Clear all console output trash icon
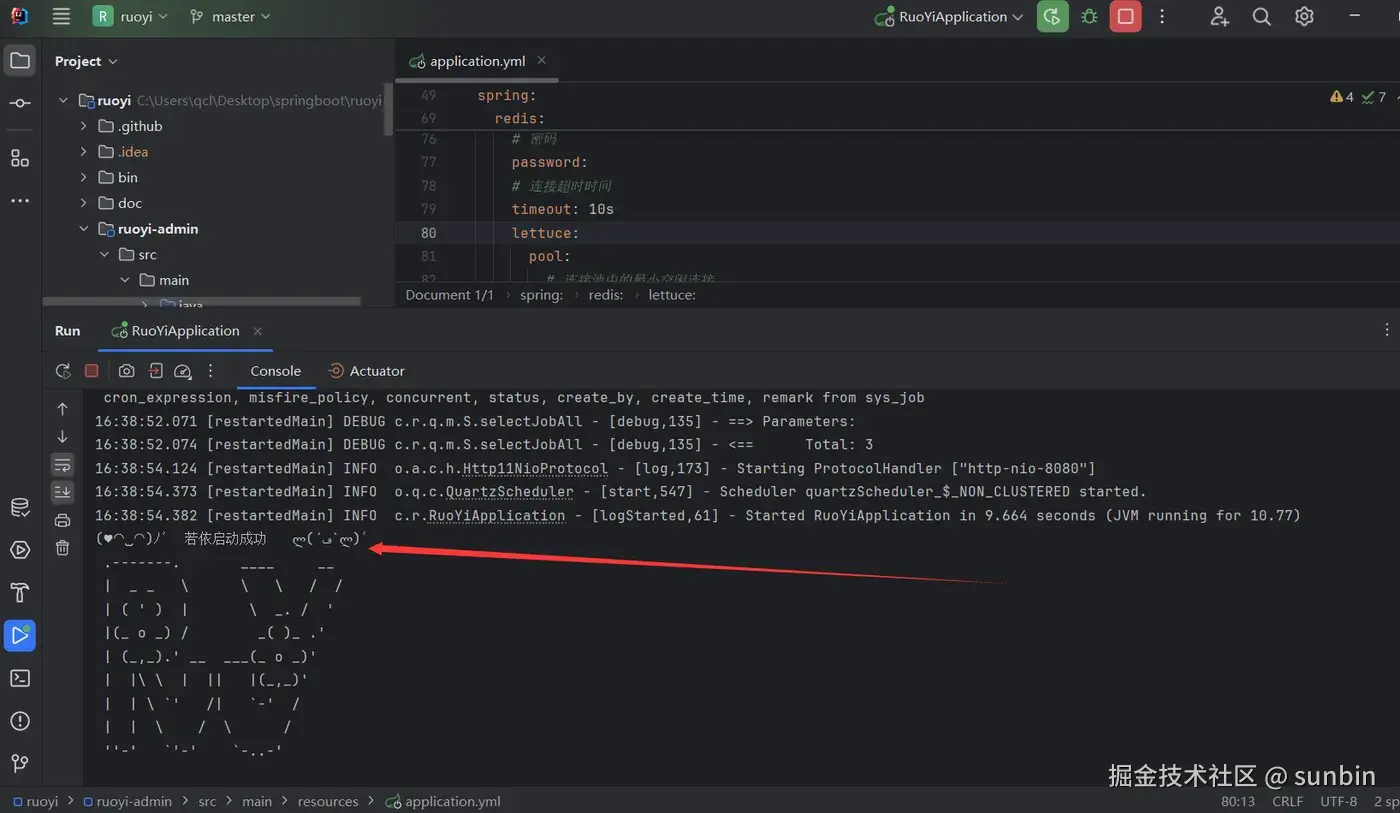 [62, 547]
